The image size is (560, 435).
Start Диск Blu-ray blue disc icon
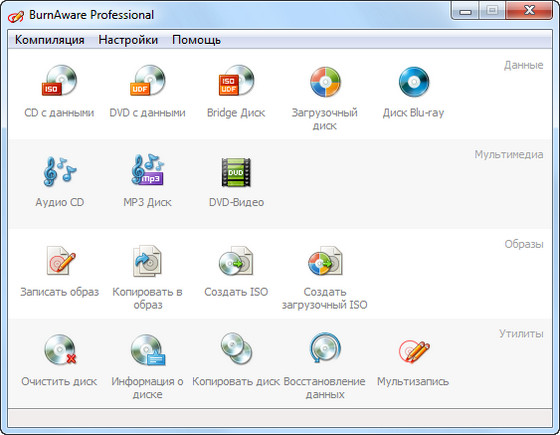414,82
